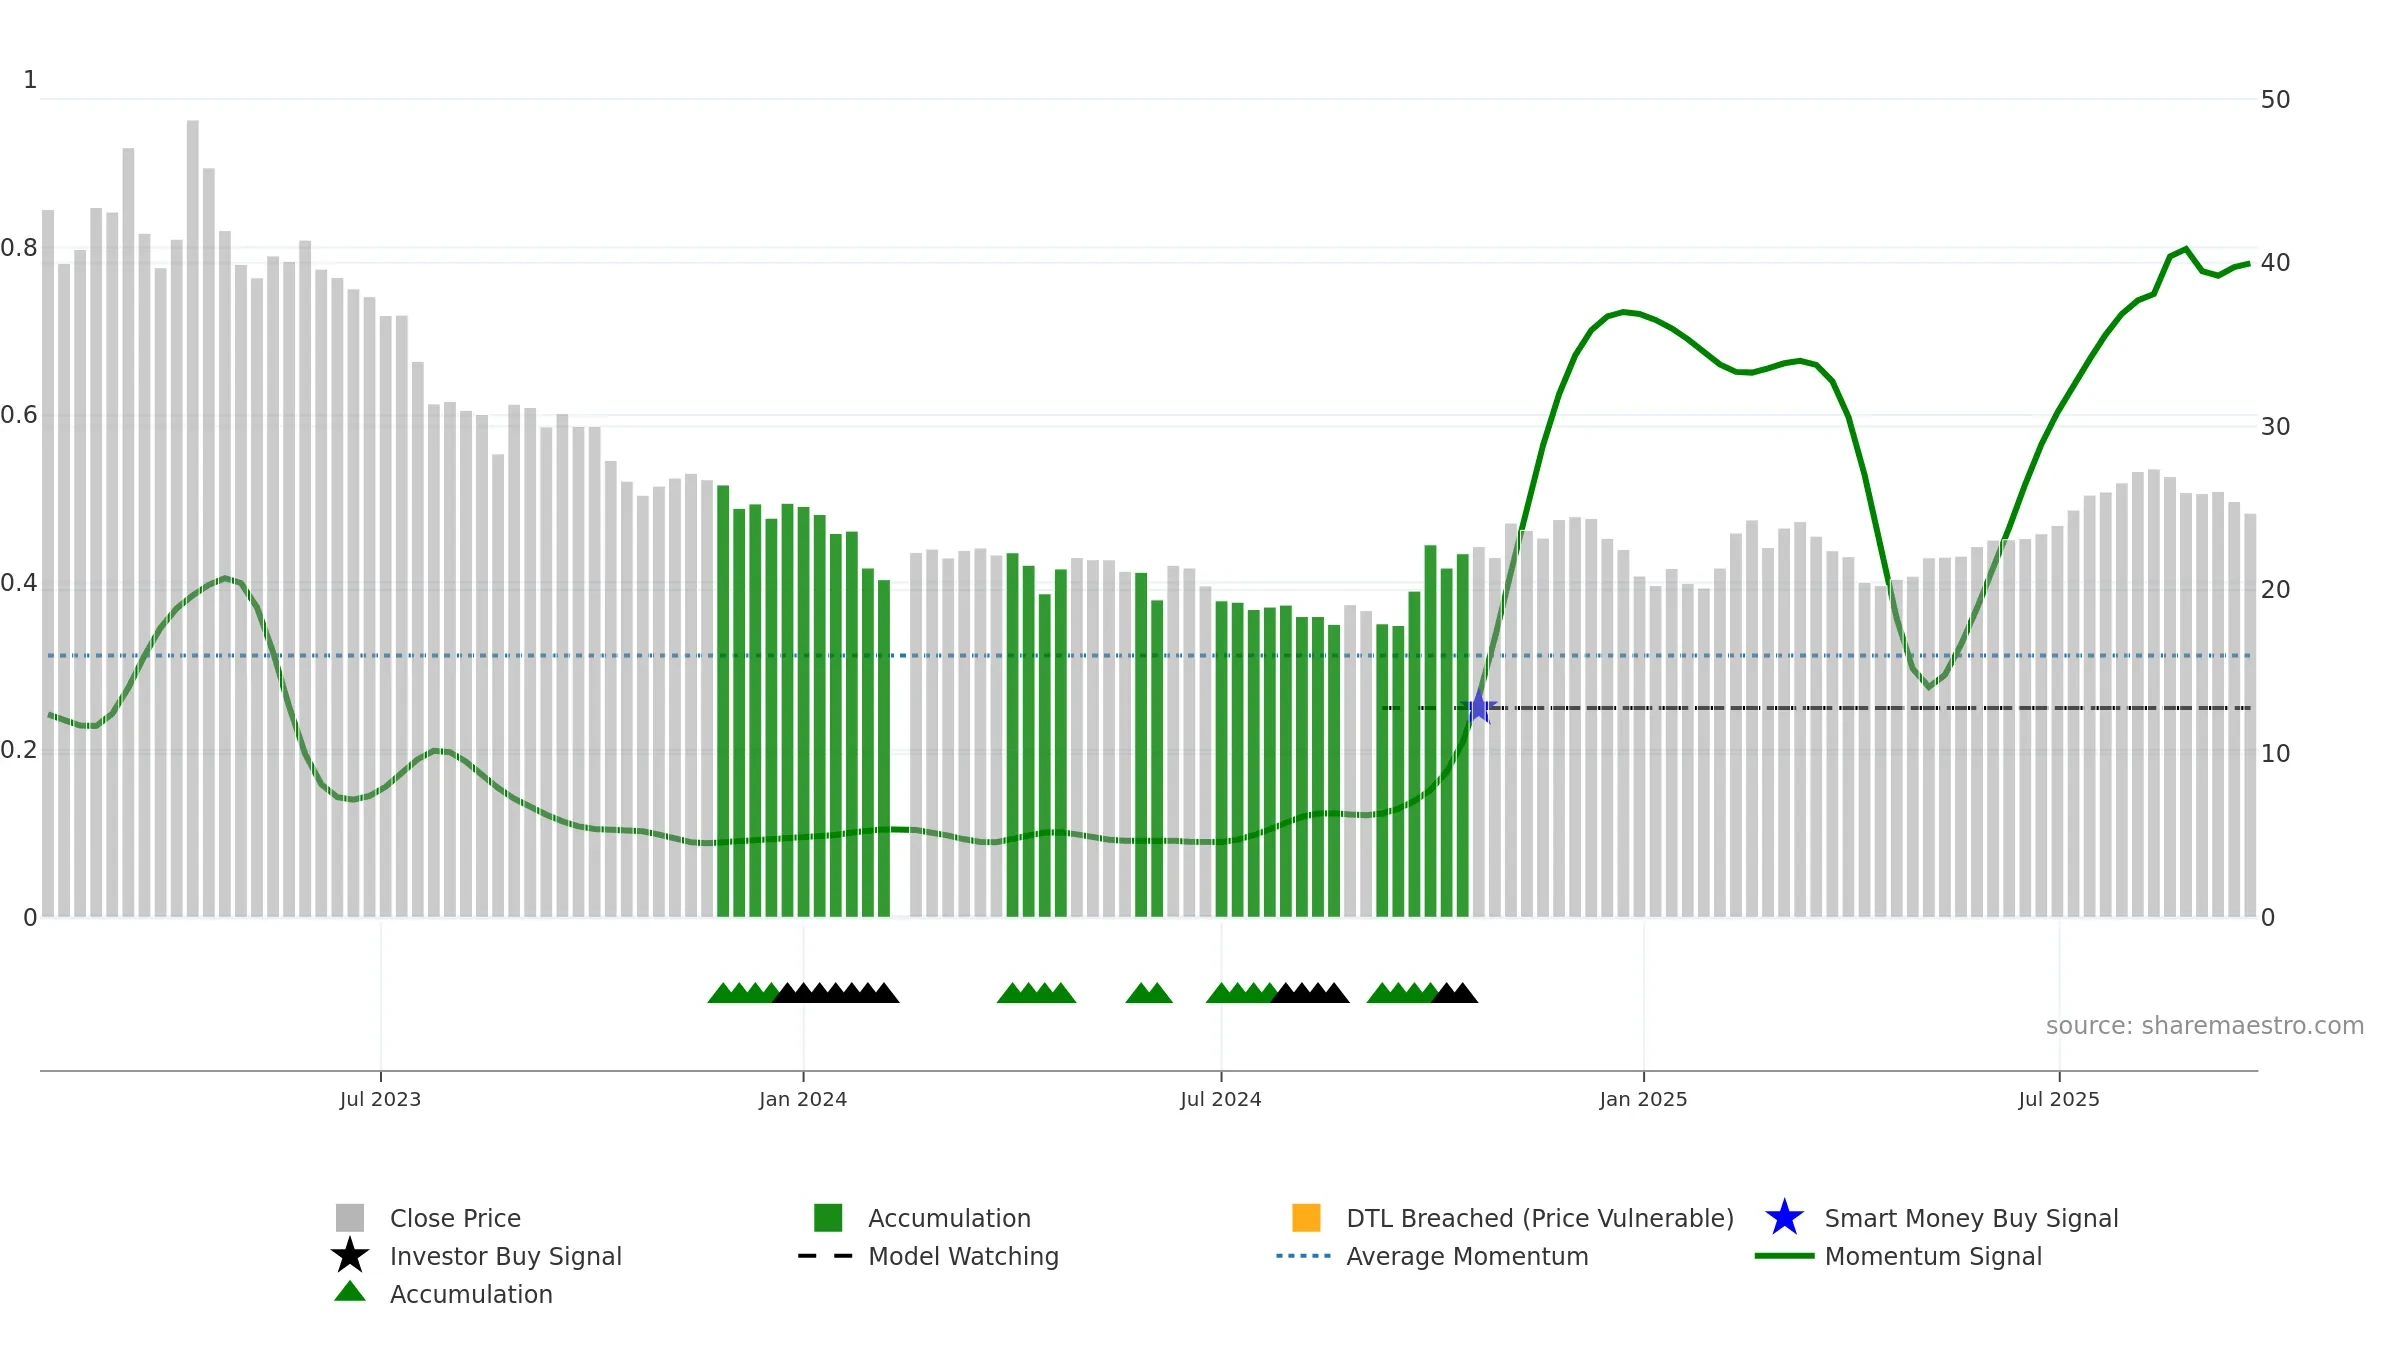Click the Jan 2024 axis label
Image resolution: width=2400 pixels, height=1350 pixels.
click(803, 1100)
